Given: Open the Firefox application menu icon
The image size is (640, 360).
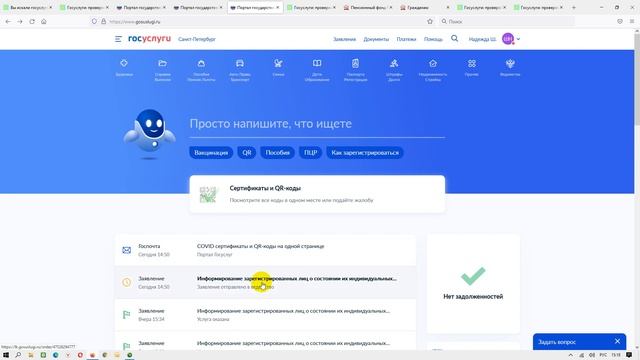Looking at the screenshot, I should (632, 21).
